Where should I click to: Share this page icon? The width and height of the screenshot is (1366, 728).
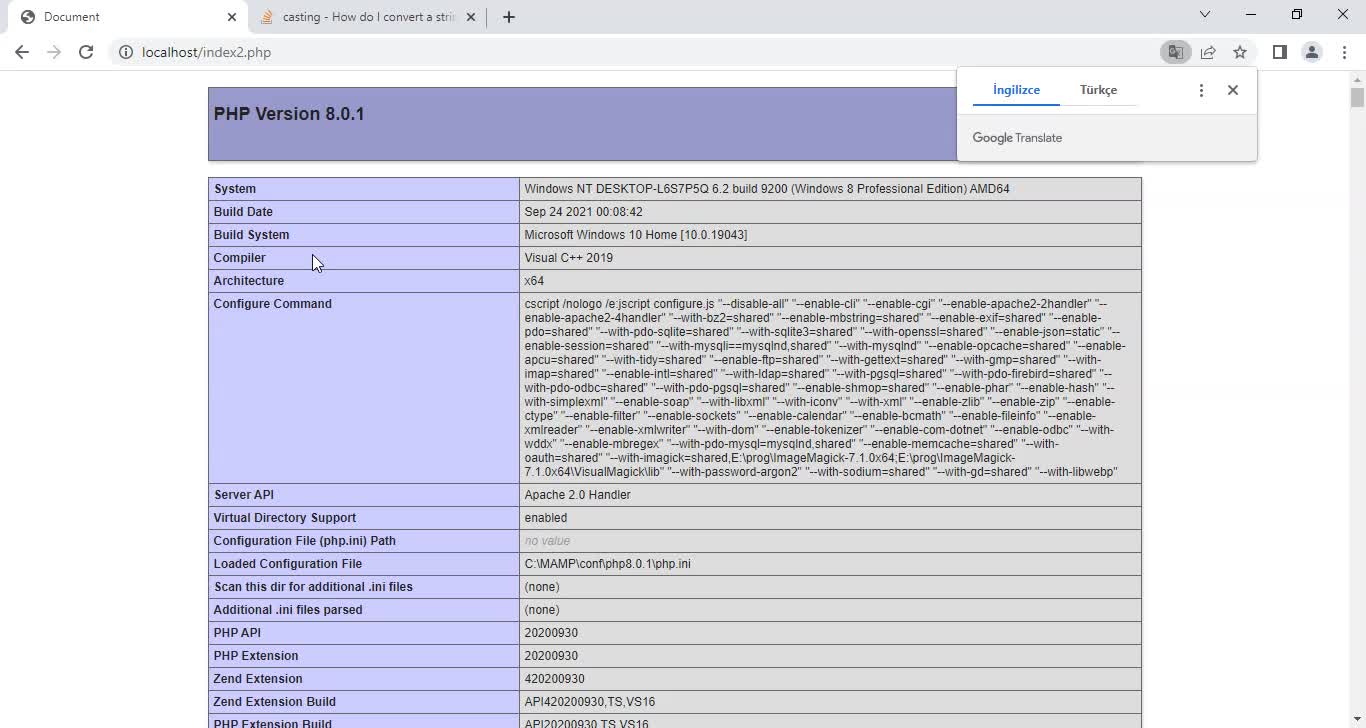pos(1208,52)
